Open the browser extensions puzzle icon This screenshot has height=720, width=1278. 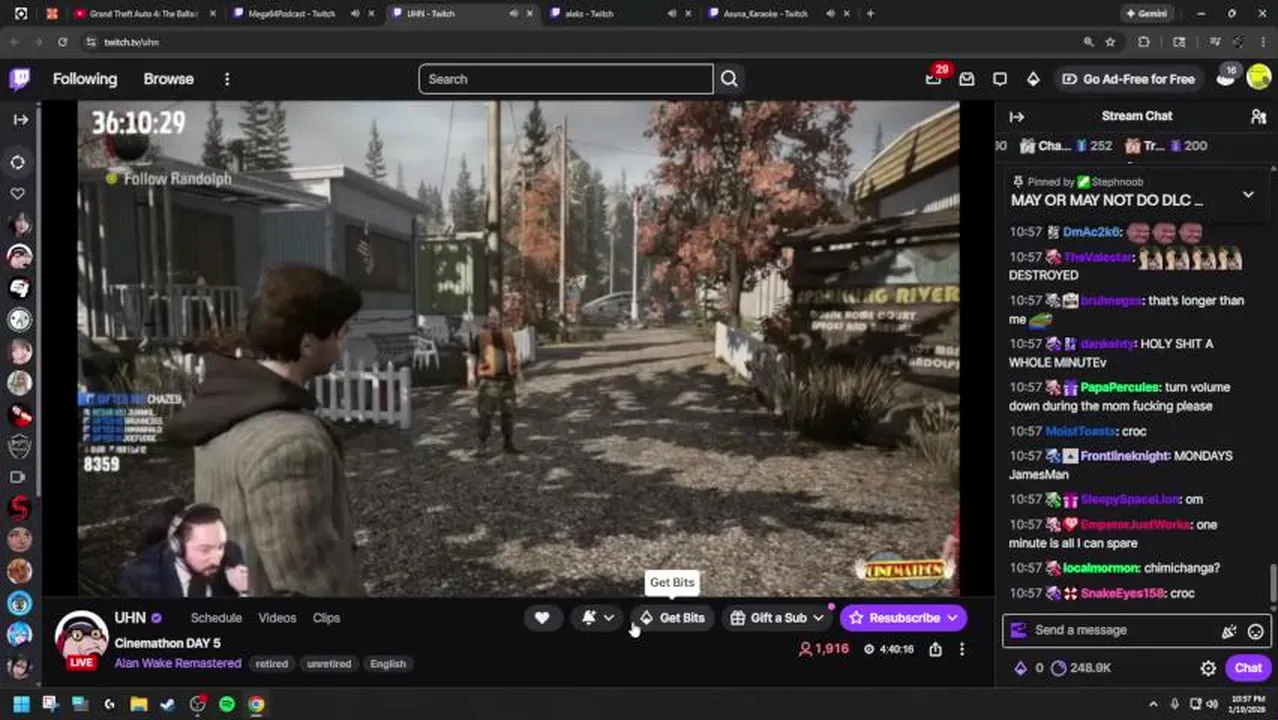click(x=1144, y=42)
